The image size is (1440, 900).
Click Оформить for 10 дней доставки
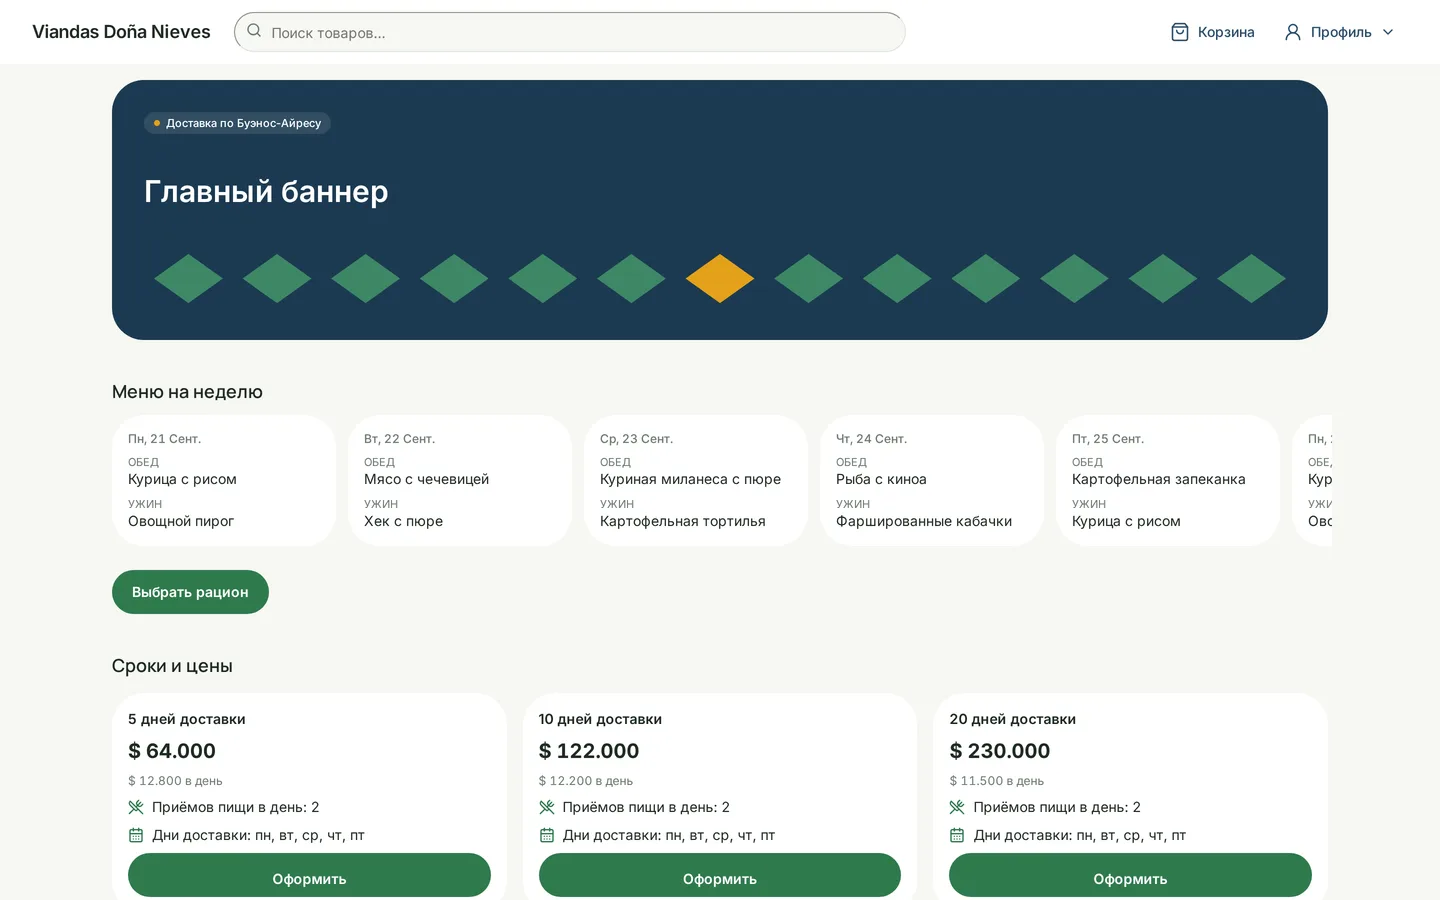click(x=720, y=876)
